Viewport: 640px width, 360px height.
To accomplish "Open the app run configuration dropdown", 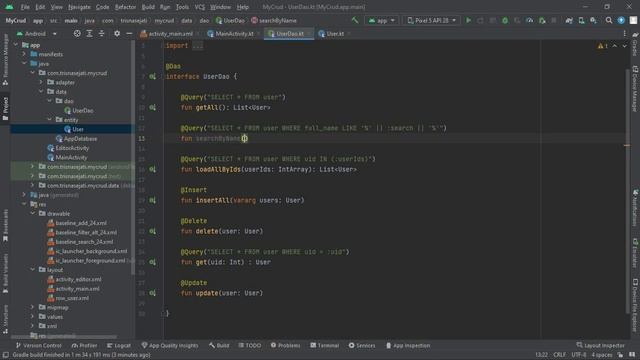I will coord(382,20).
